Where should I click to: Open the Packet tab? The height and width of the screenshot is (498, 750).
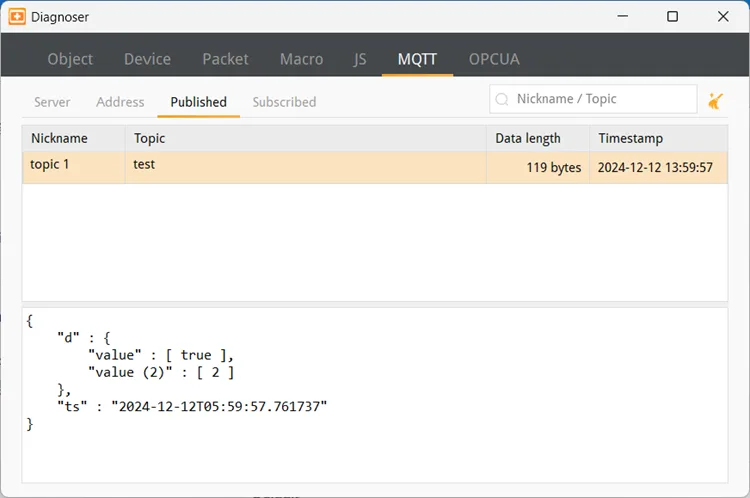pos(225,59)
